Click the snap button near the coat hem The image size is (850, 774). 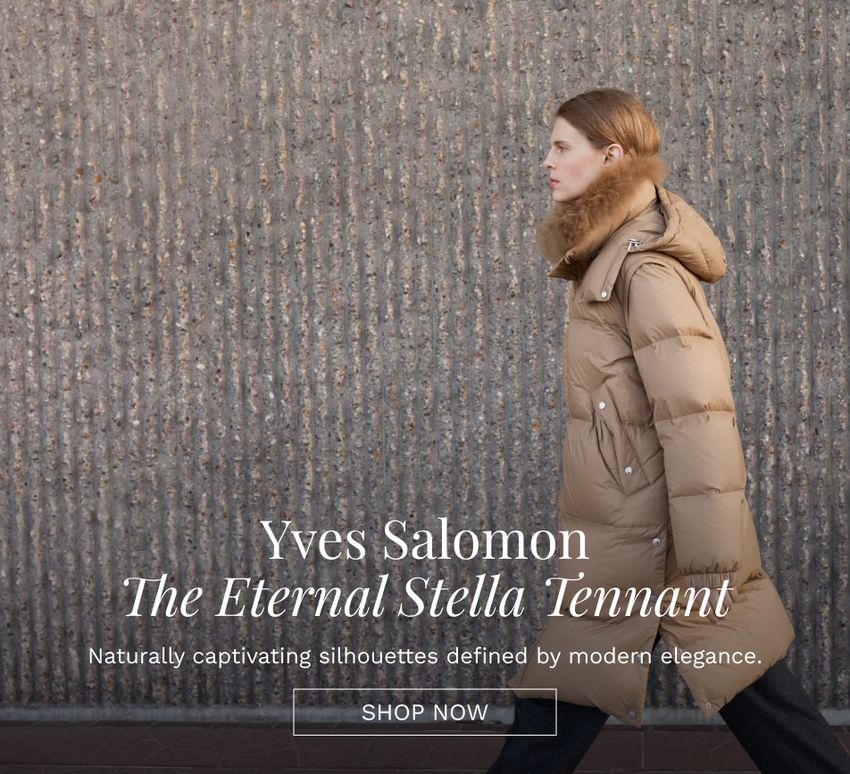[x=707, y=705]
